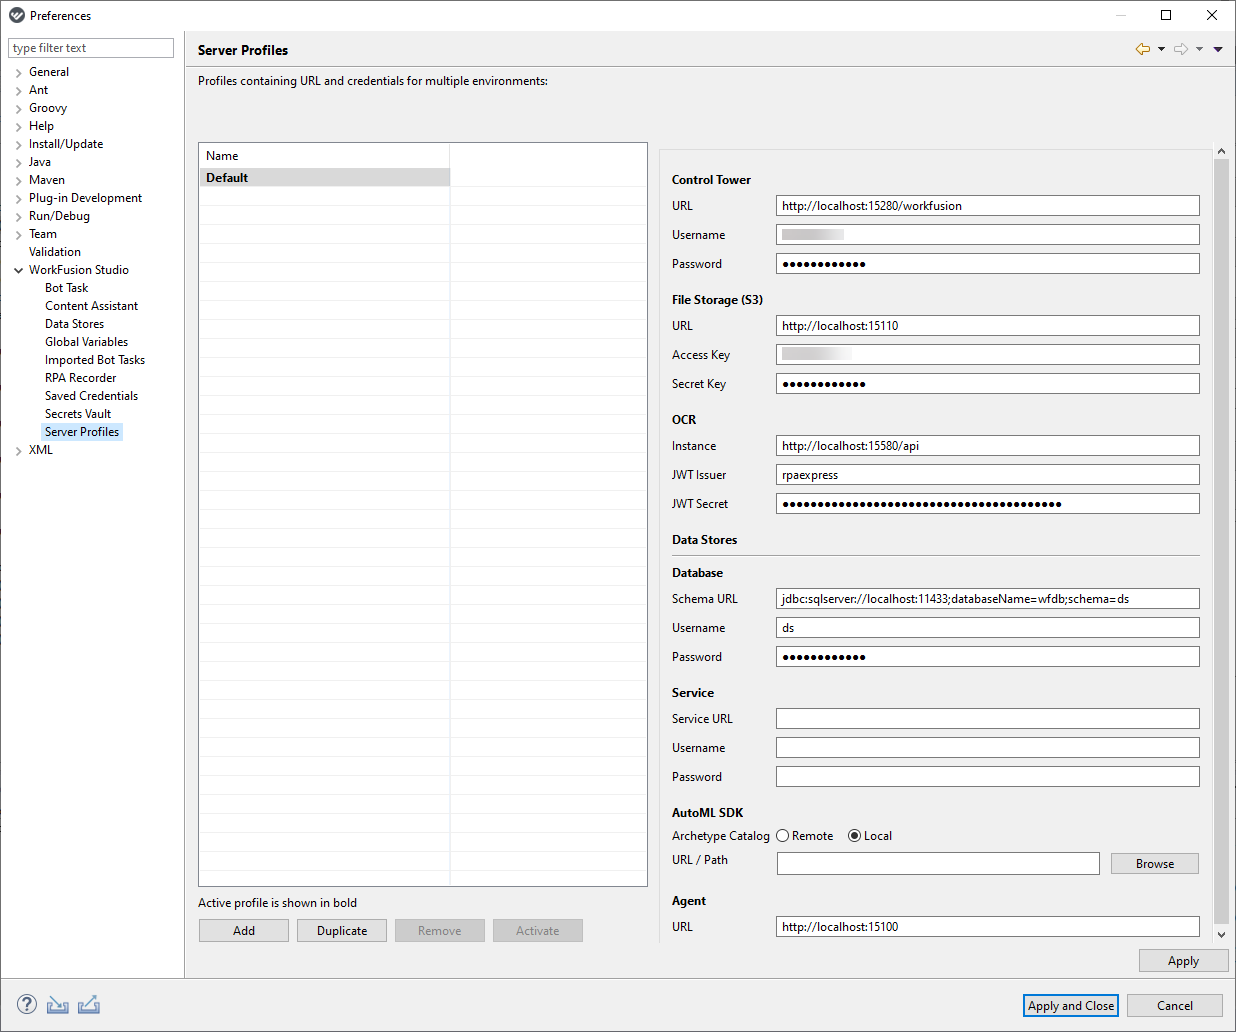Open the Bot Task preferences page

(x=66, y=288)
